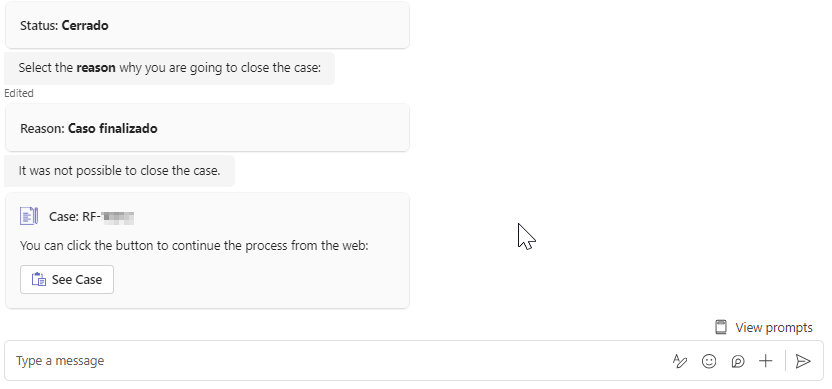Select the Status: Cerrado card
Image resolution: width=832 pixels, height=389 pixels.
(207, 25)
